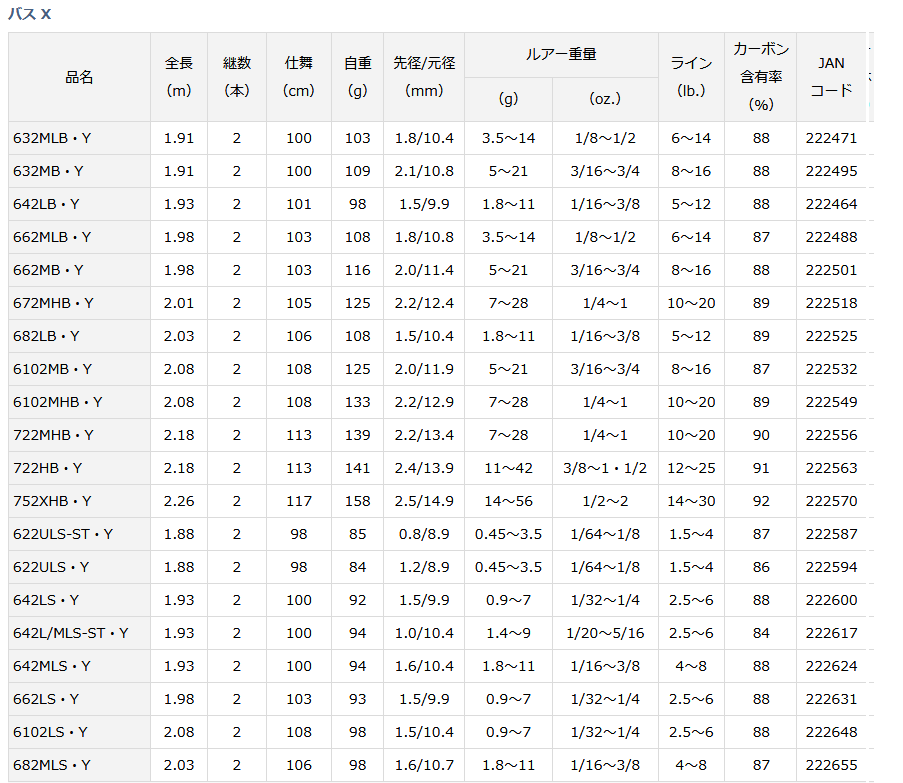The width and height of the screenshot is (903, 783).
Task: Click JAN code 222570
Action: pos(832,501)
